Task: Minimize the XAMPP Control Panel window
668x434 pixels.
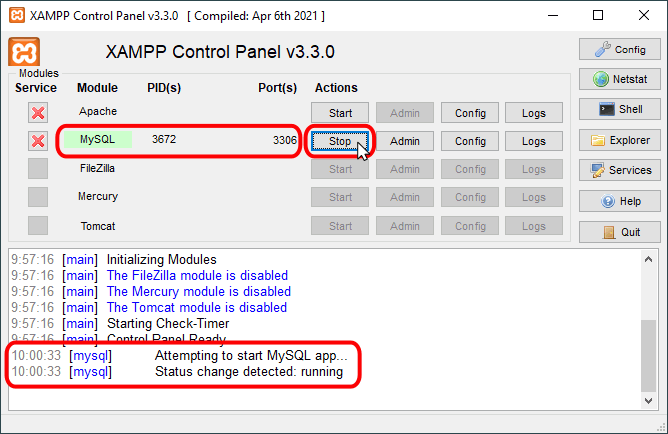Action: coord(553,16)
